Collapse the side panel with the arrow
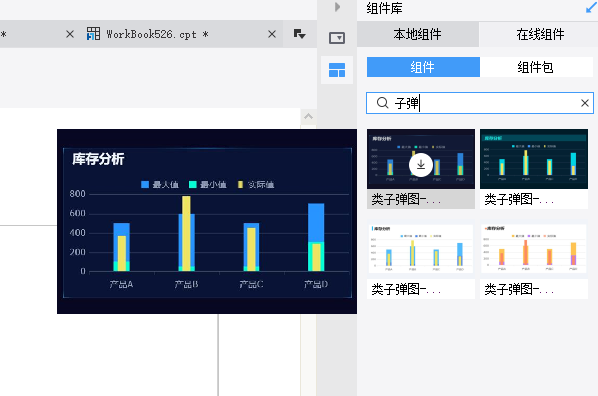This screenshot has height=396, width=598. pyautogui.click(x=337, y=7)
